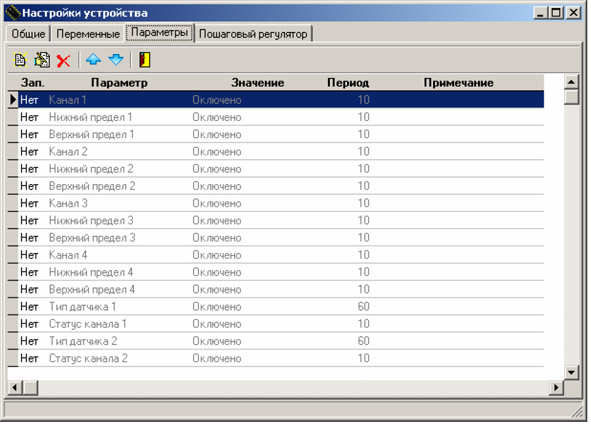Image resolution: width=591 pixels, height=425 pixels.
Task: Select the Параметры tab
Action: (159, 32)
